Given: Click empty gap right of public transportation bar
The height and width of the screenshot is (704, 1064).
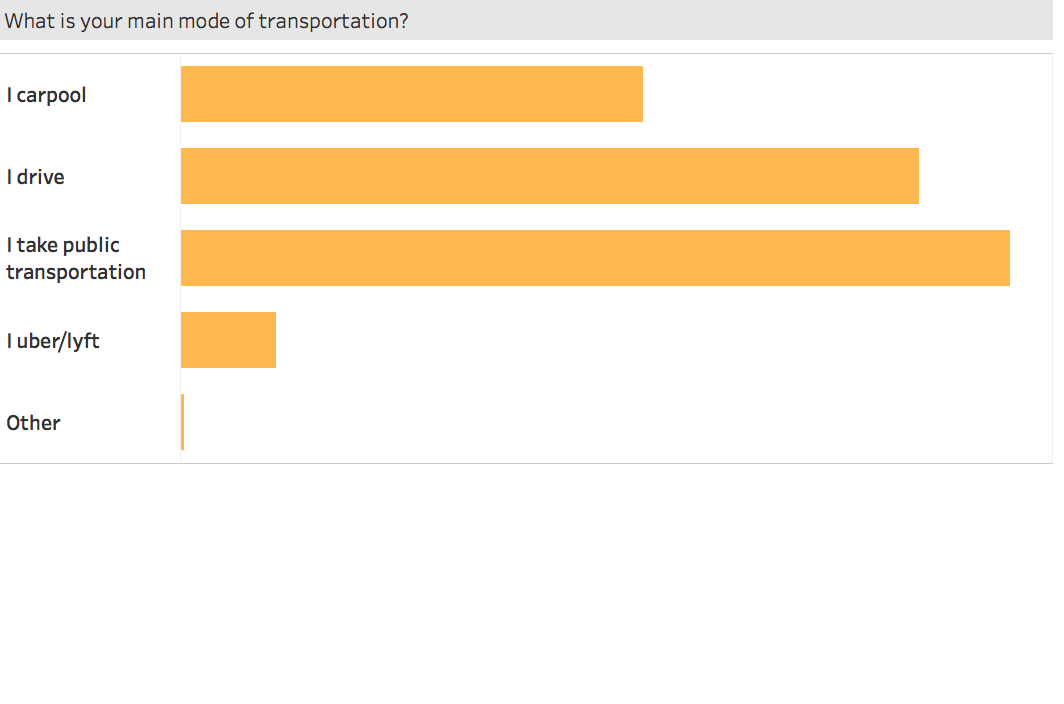Looking at the screenshot, I should click(1031, 258).
